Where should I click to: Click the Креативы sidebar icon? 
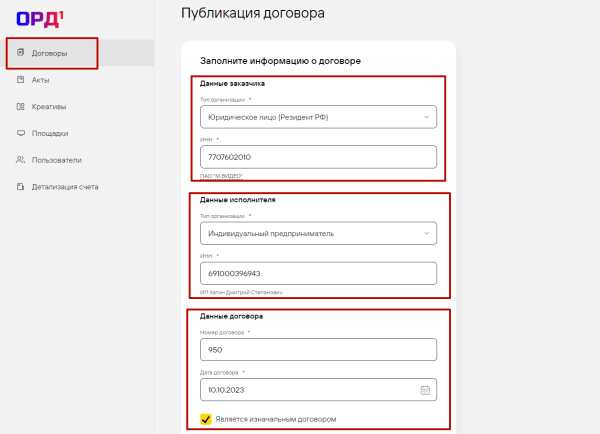[x=21, y=106]
